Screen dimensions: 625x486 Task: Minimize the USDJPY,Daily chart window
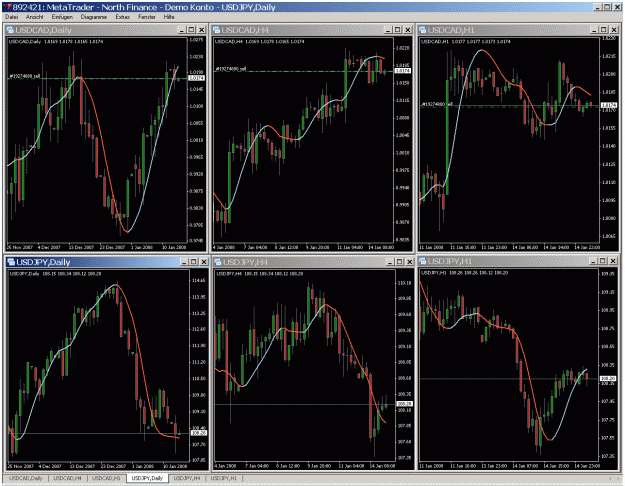[184, 262]
